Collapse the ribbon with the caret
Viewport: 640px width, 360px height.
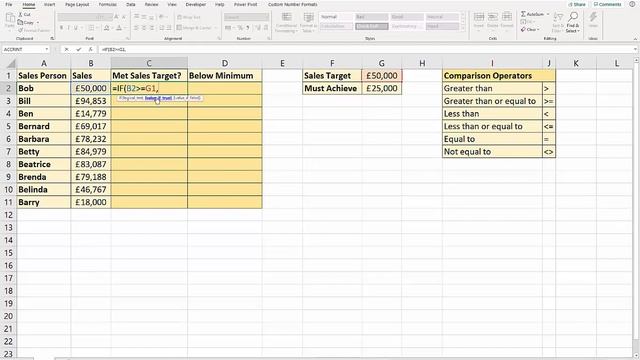click(635, 38)
